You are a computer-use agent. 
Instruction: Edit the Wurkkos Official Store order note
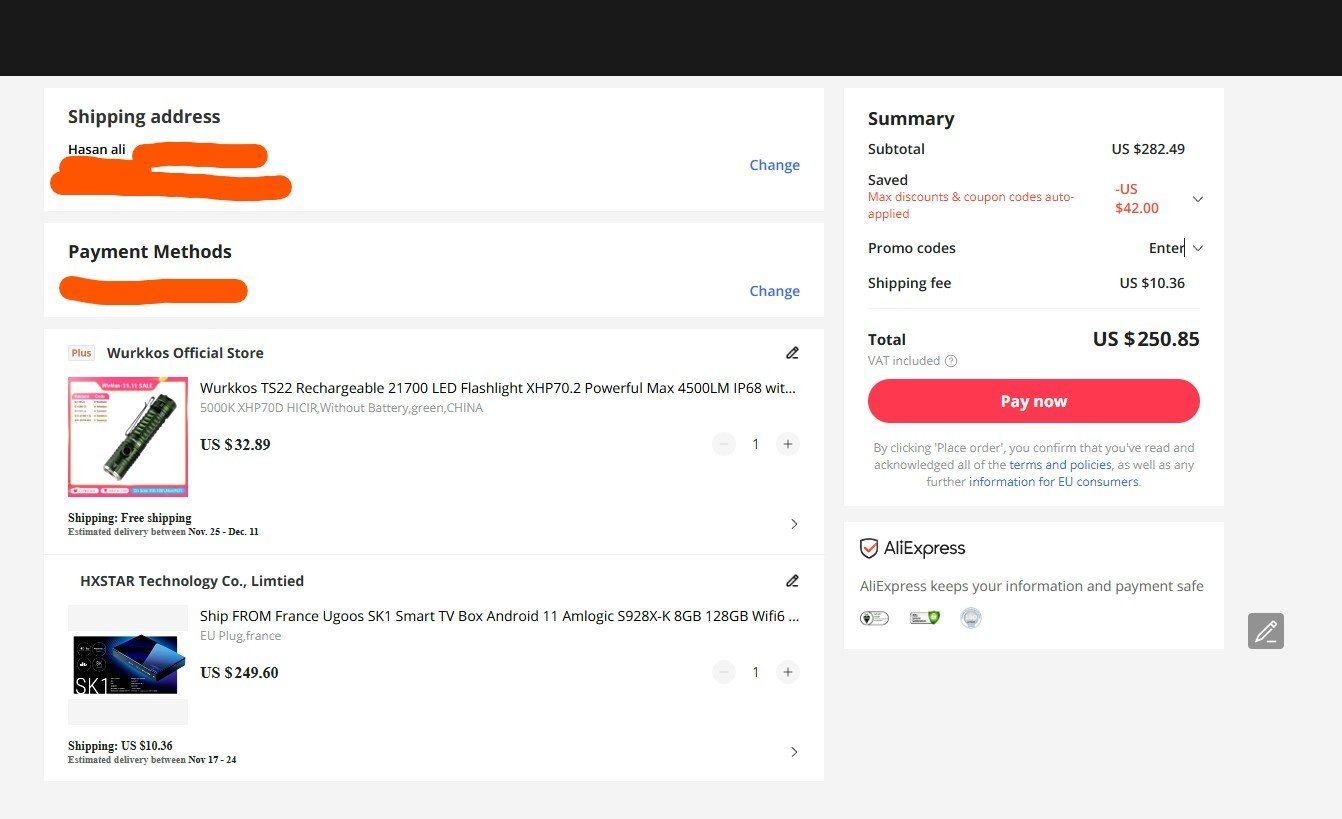[792, 353]
